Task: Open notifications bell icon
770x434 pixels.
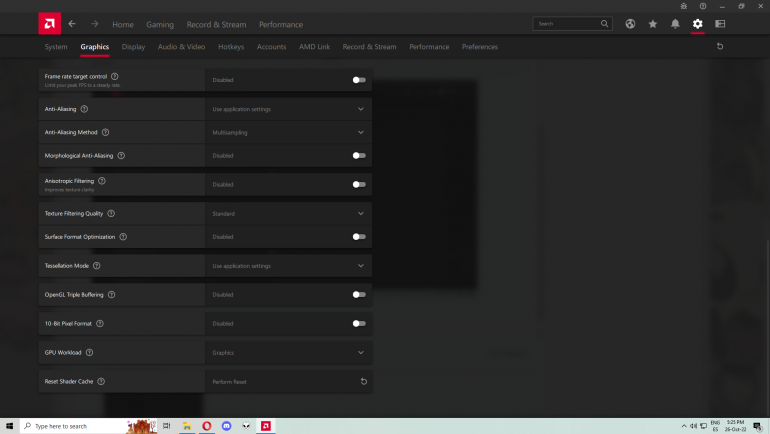Action: [x=675, y=24]
